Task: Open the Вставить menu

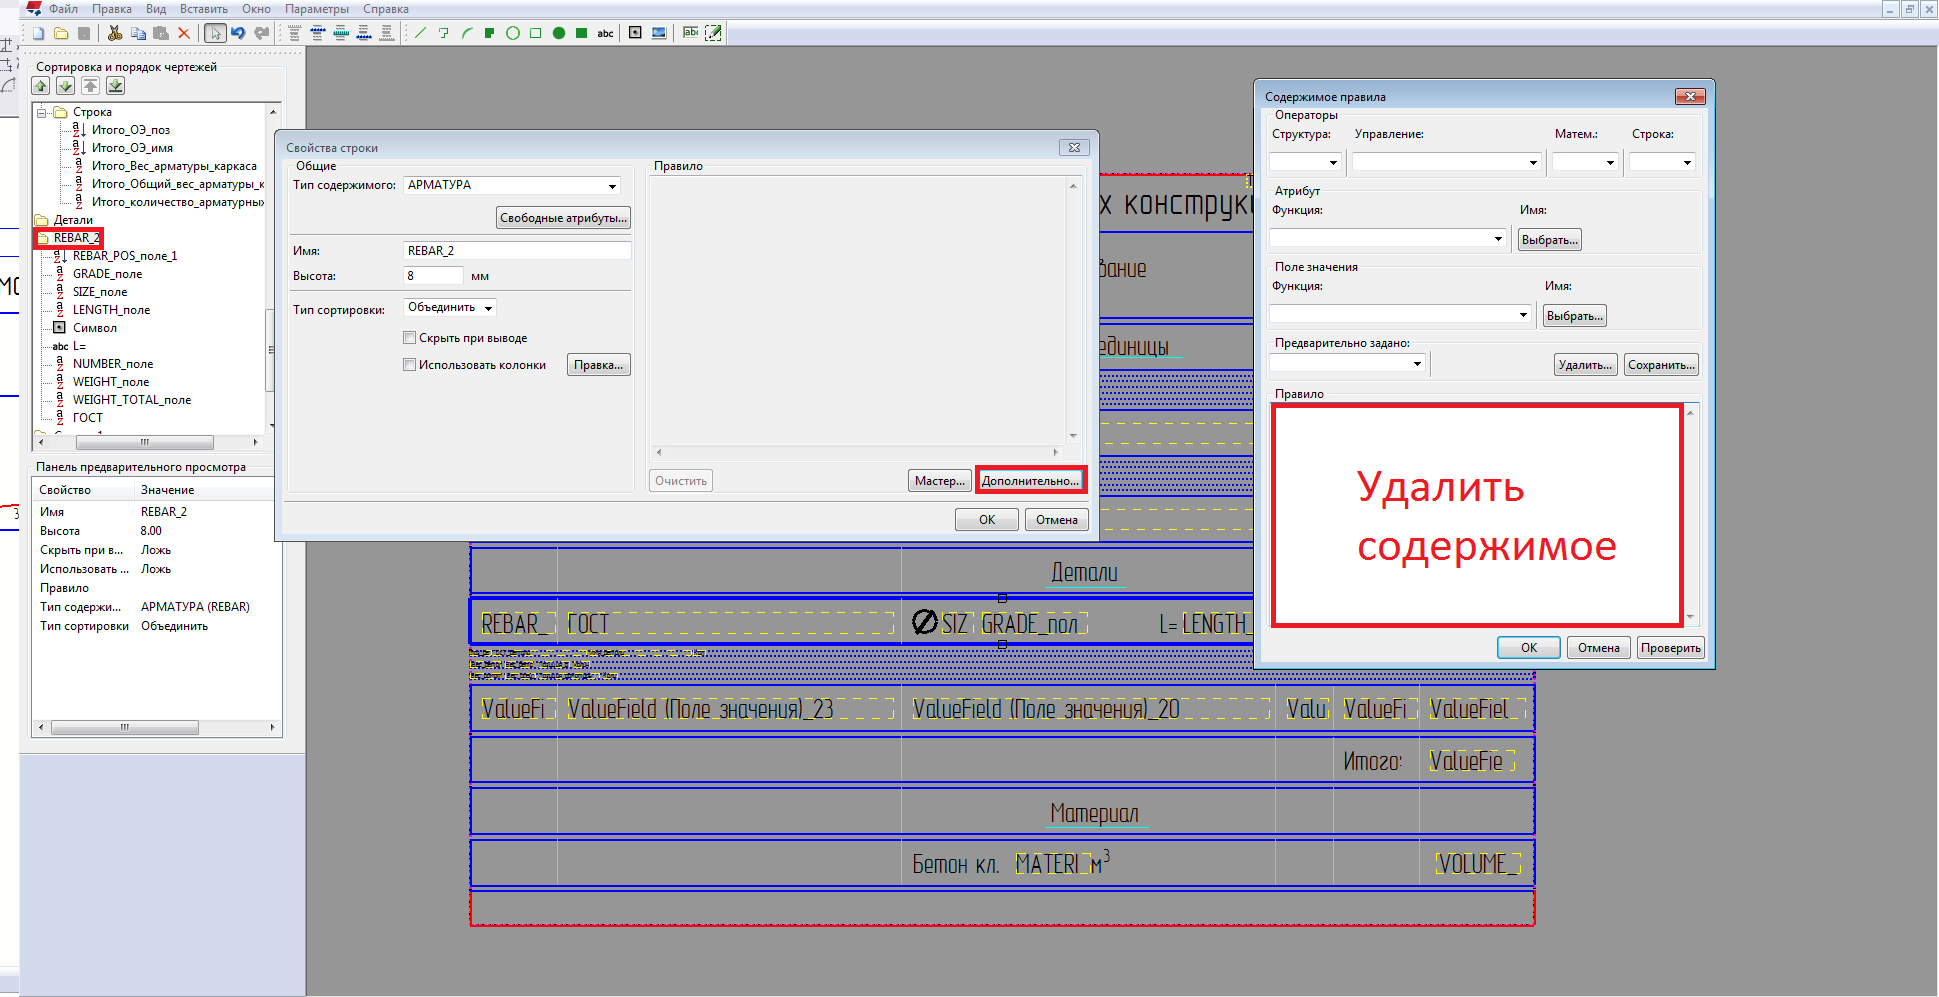Action: pyautogui.click(x=204, y=9)
